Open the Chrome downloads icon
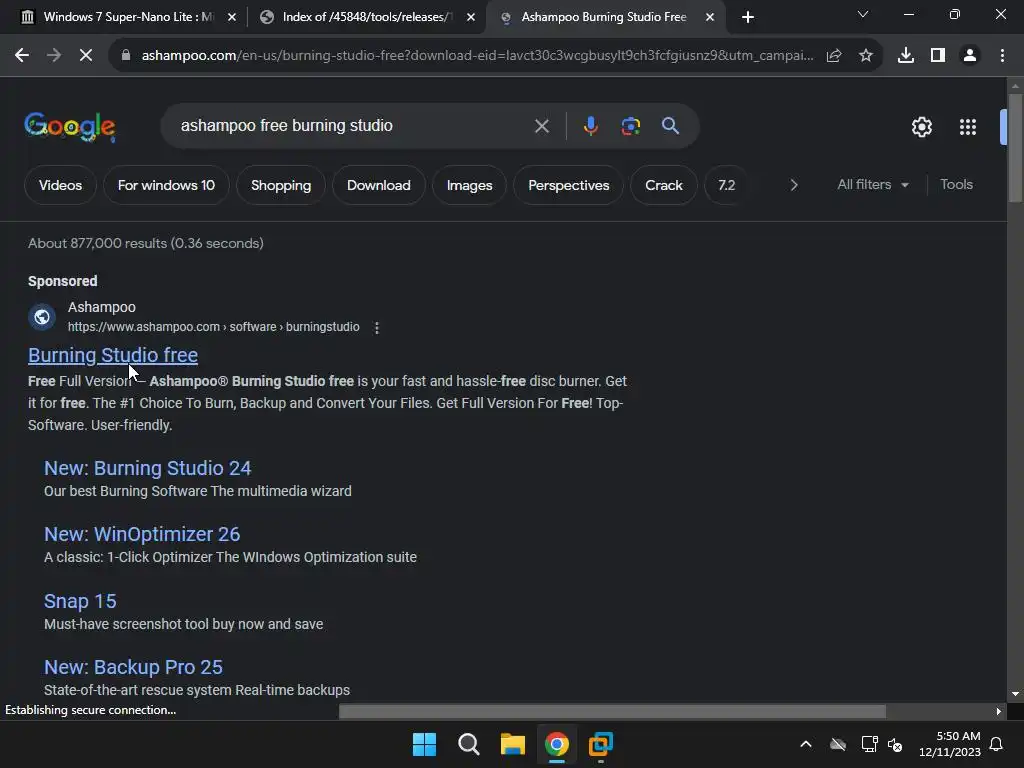Image resolution: width=1024 pixels, height=768 pixels. [x=906, y=56]
